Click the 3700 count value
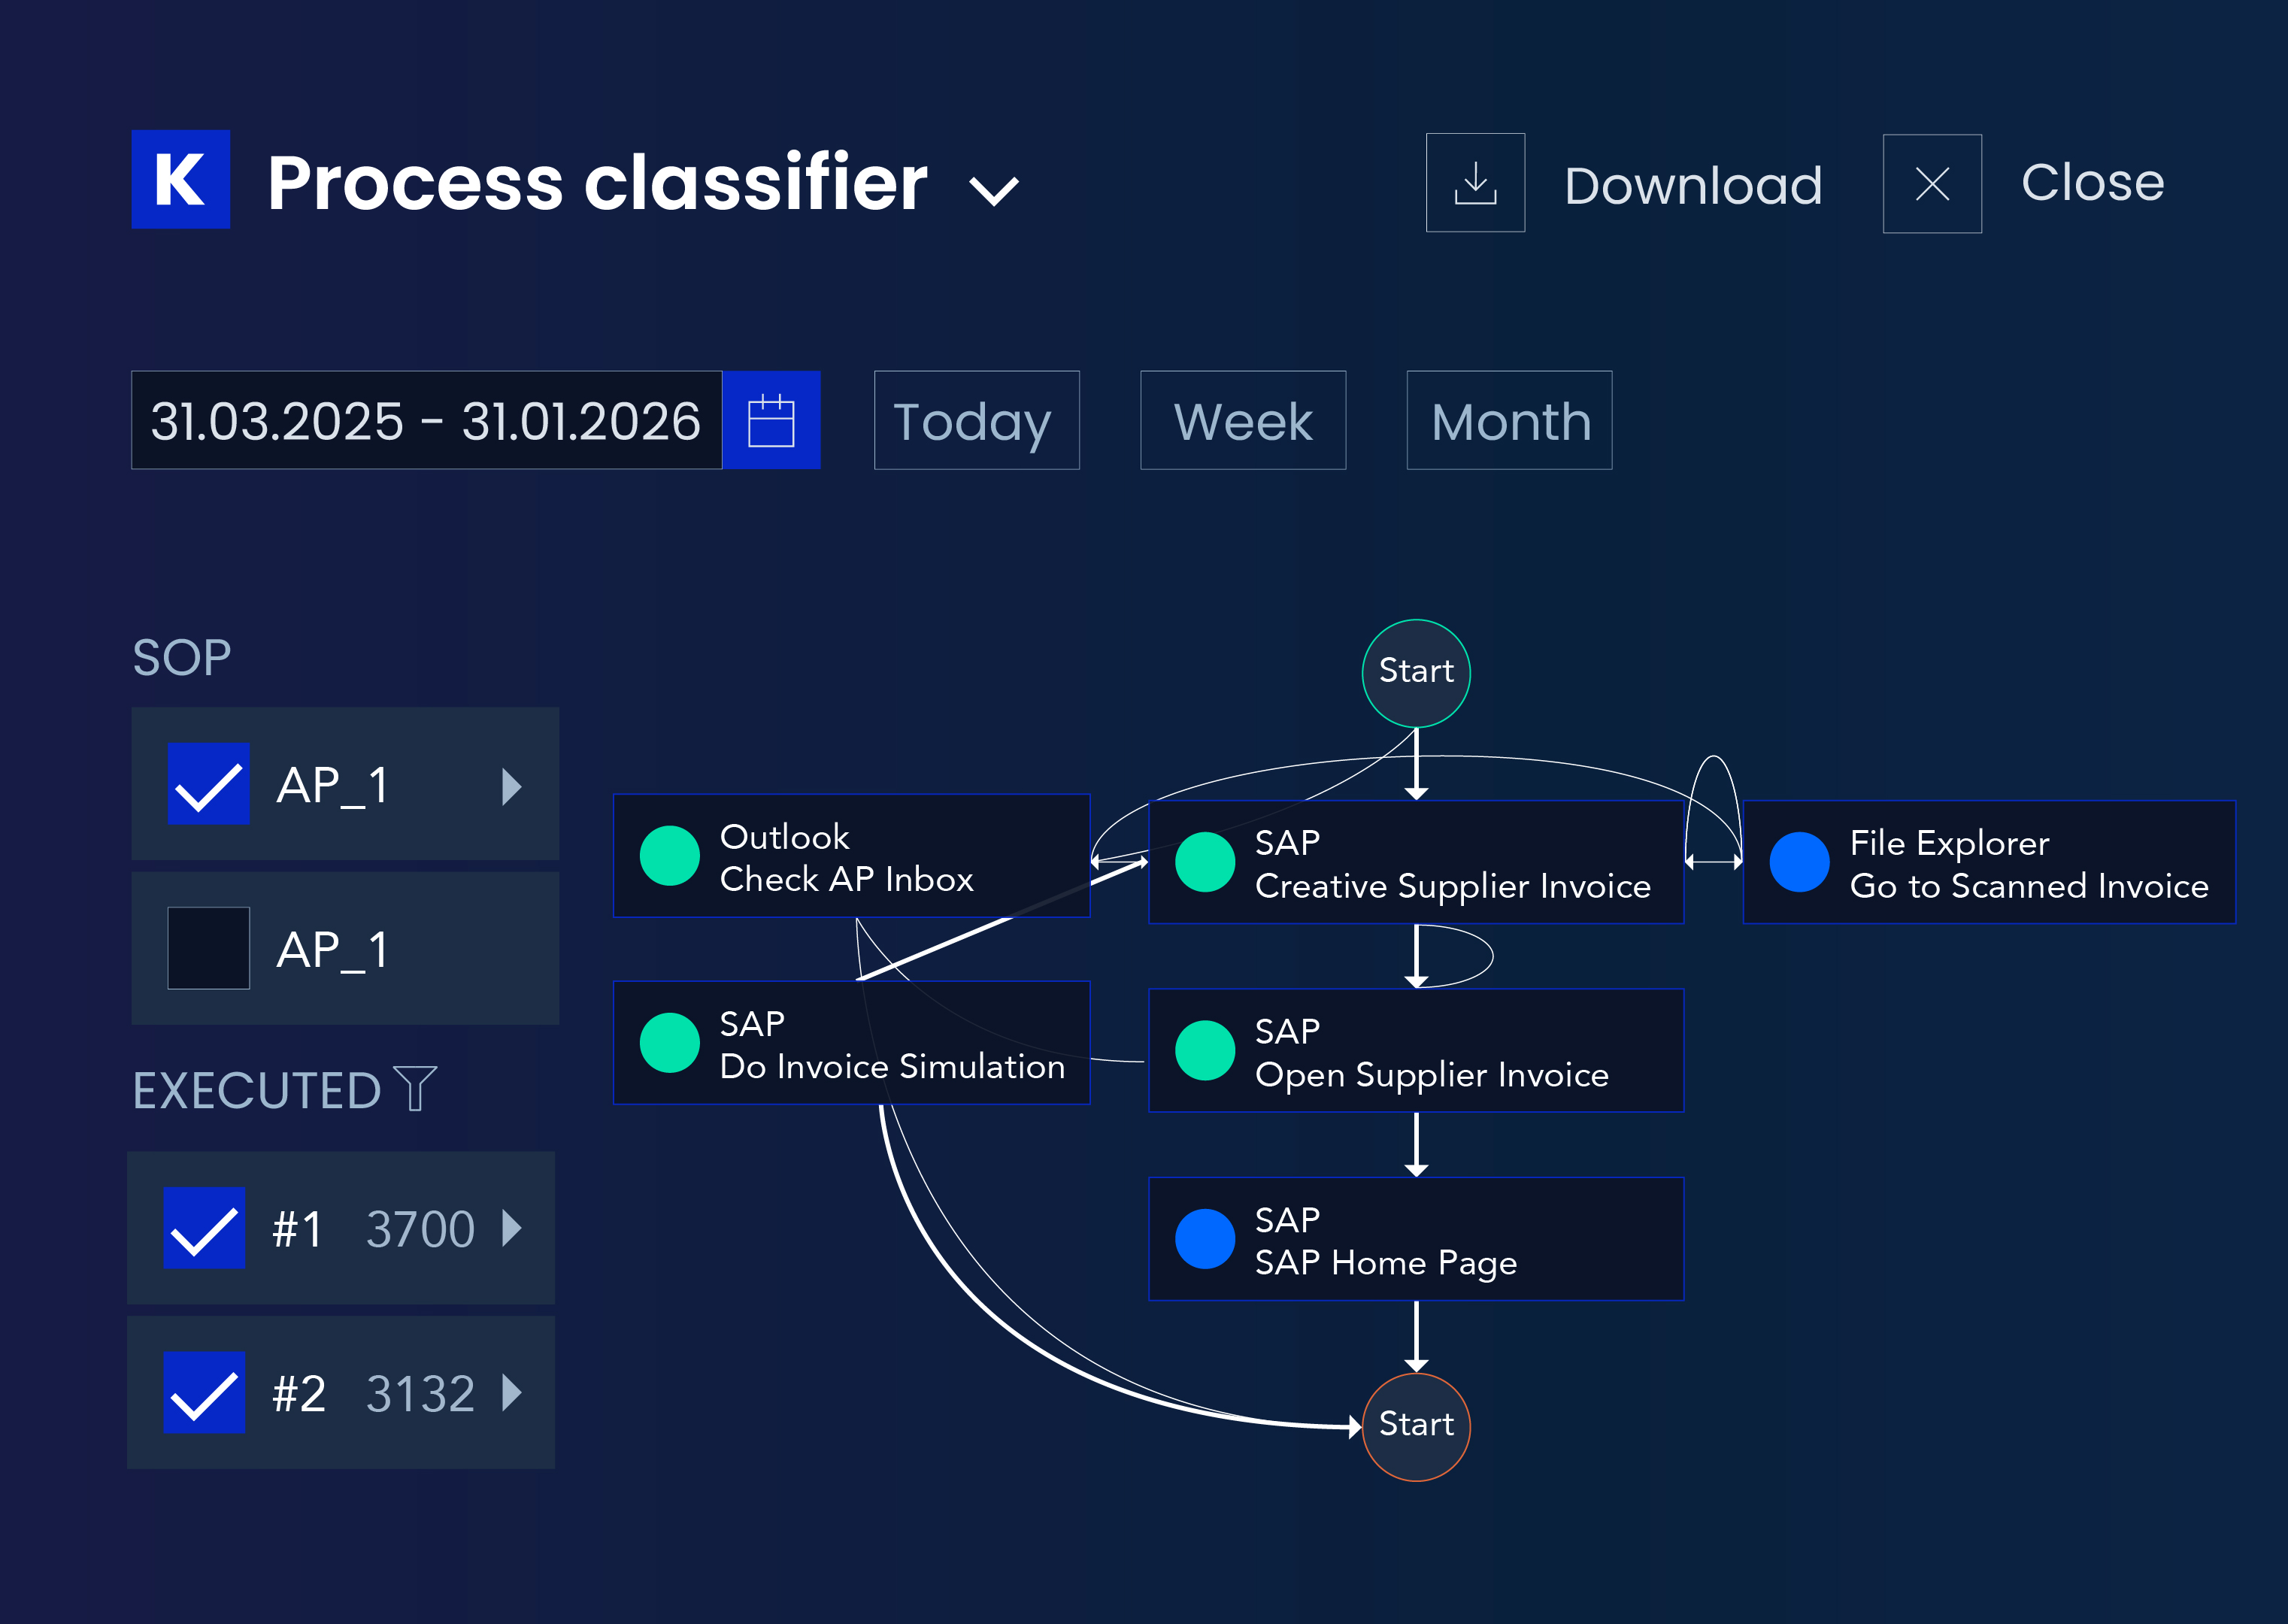The width and height of the screenshot is (2288, 1624). tap(420, 1229)
